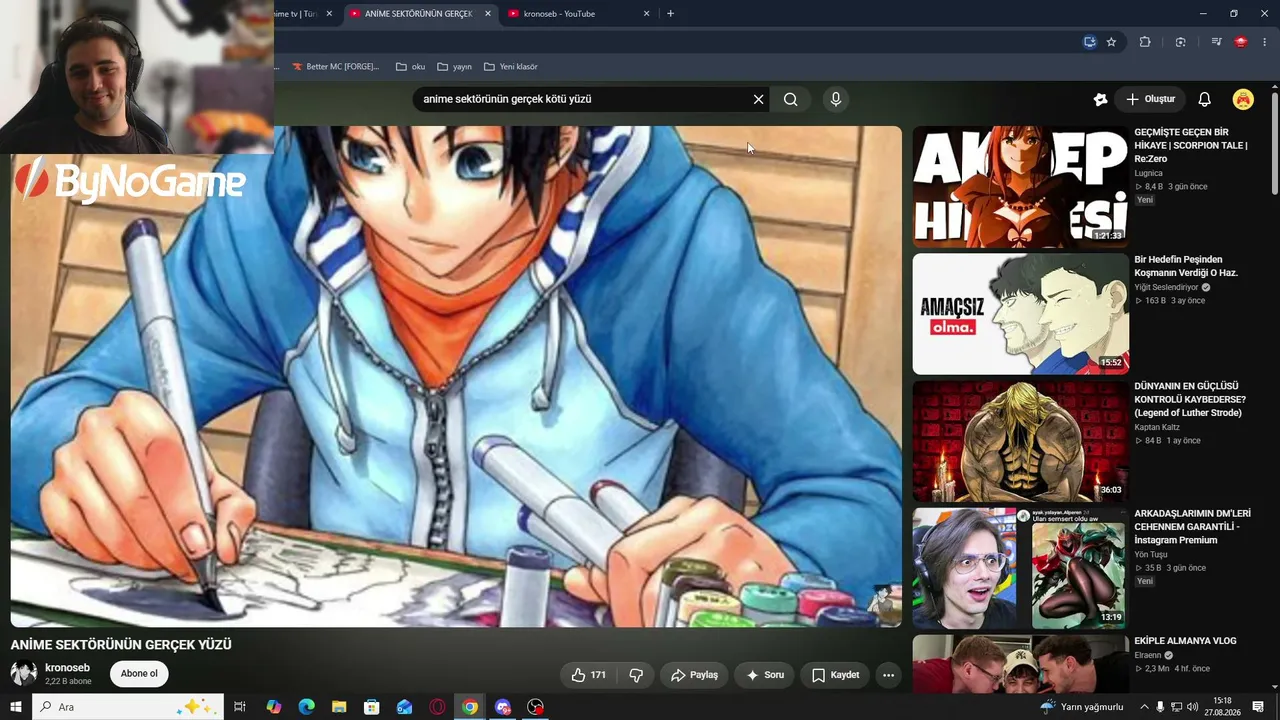The width and height of the screenshot is (1280, 720).
Task: Close the kronoseb - YouTube tab
Action: (646, 14)
